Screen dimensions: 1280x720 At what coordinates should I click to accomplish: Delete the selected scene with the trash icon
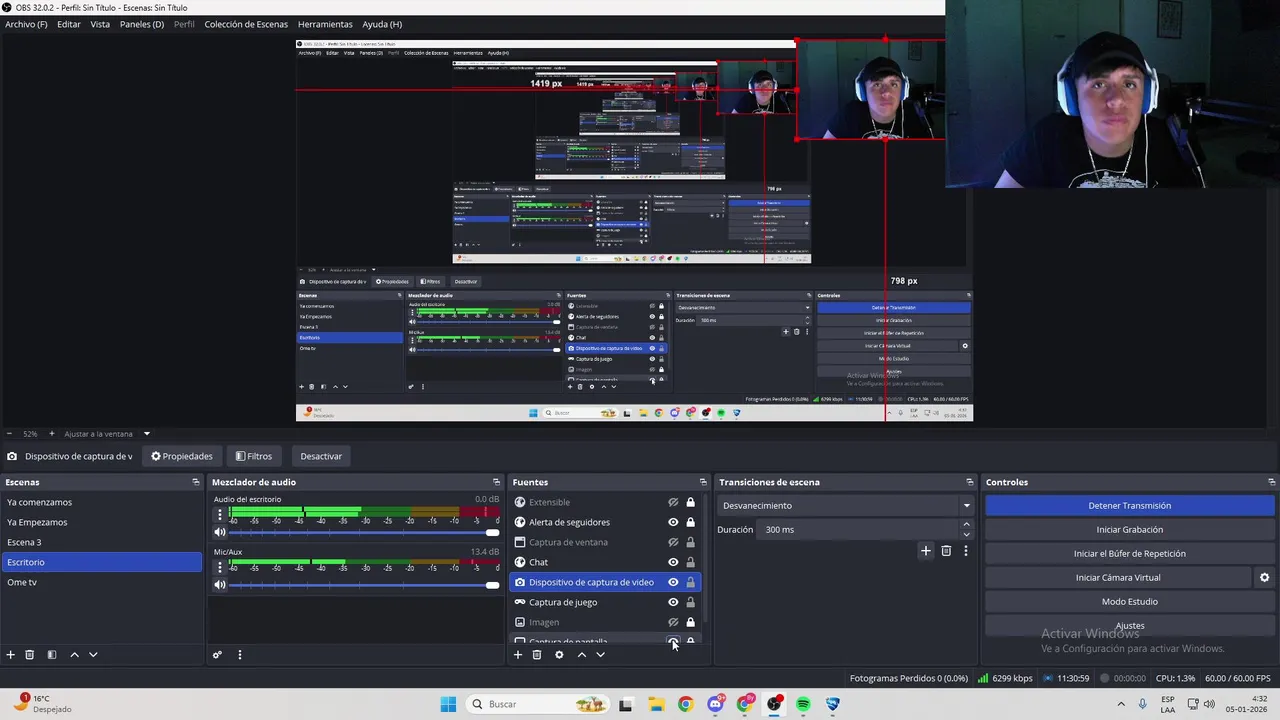30,655
